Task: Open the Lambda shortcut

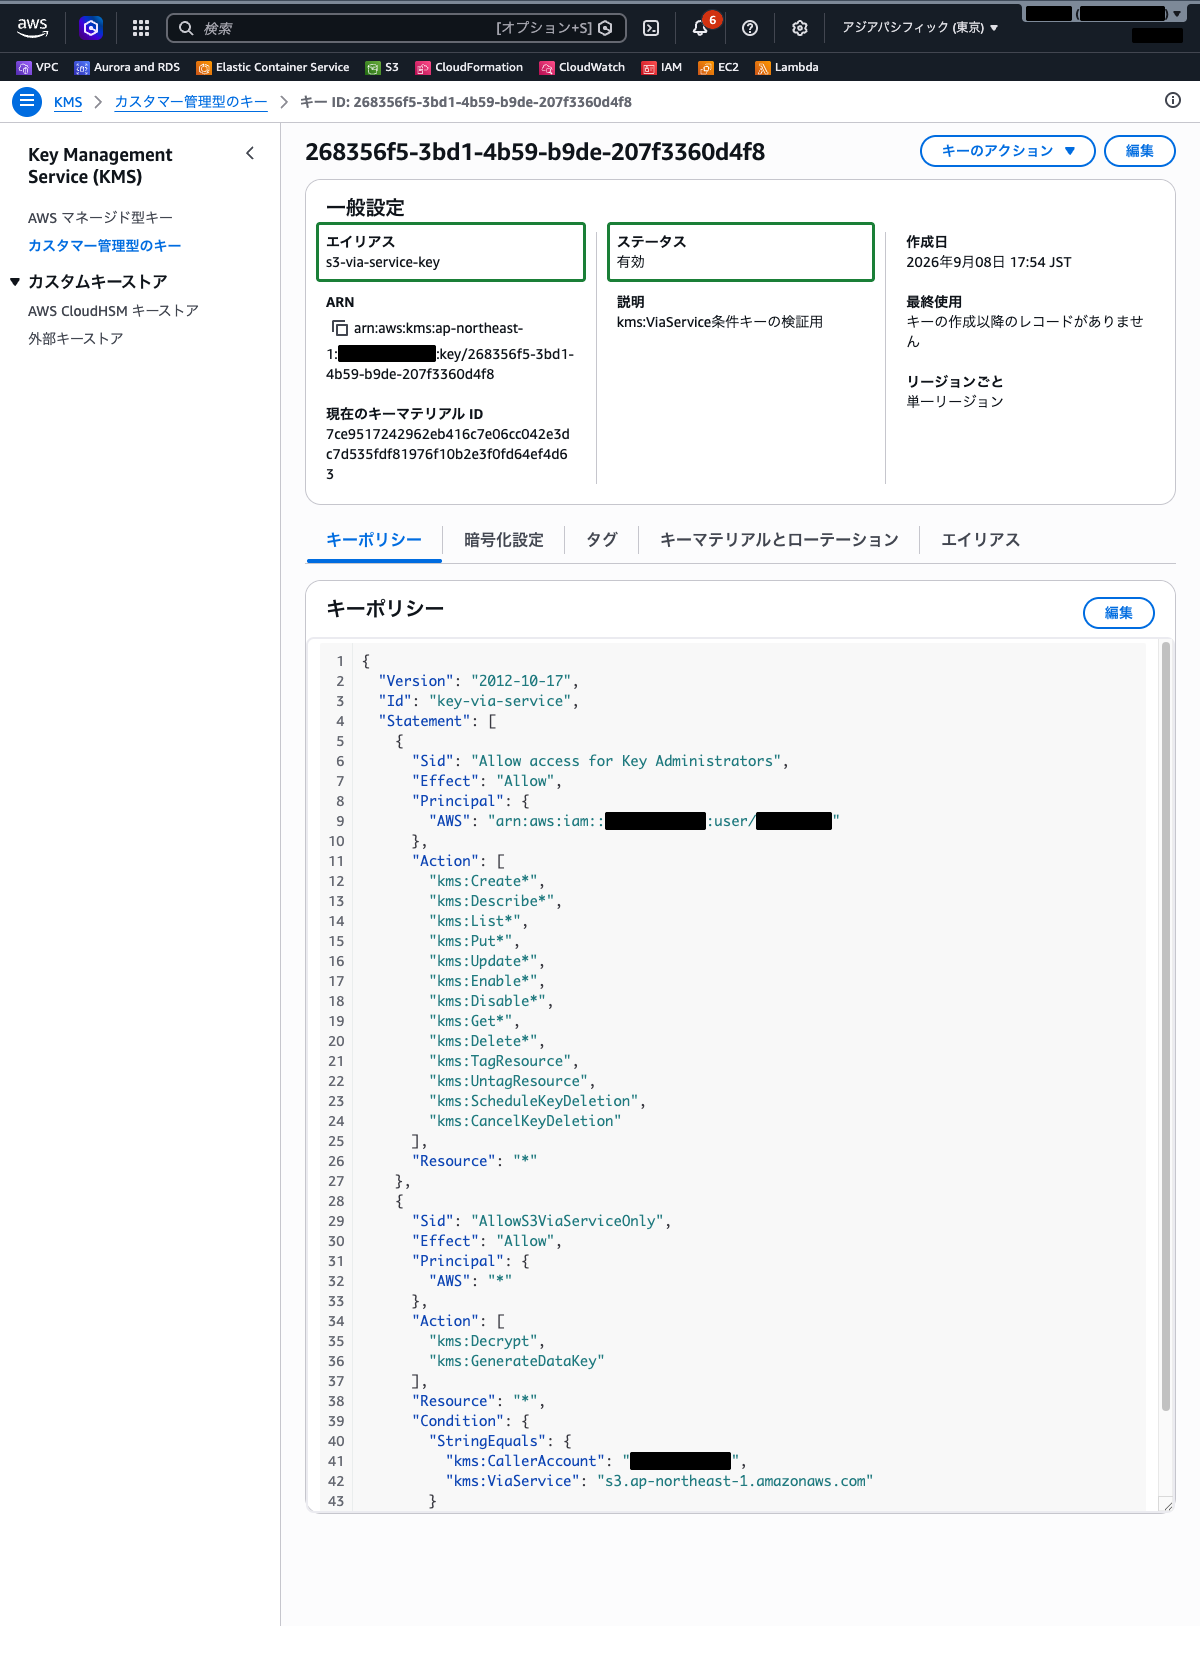Action: [787, 67]
